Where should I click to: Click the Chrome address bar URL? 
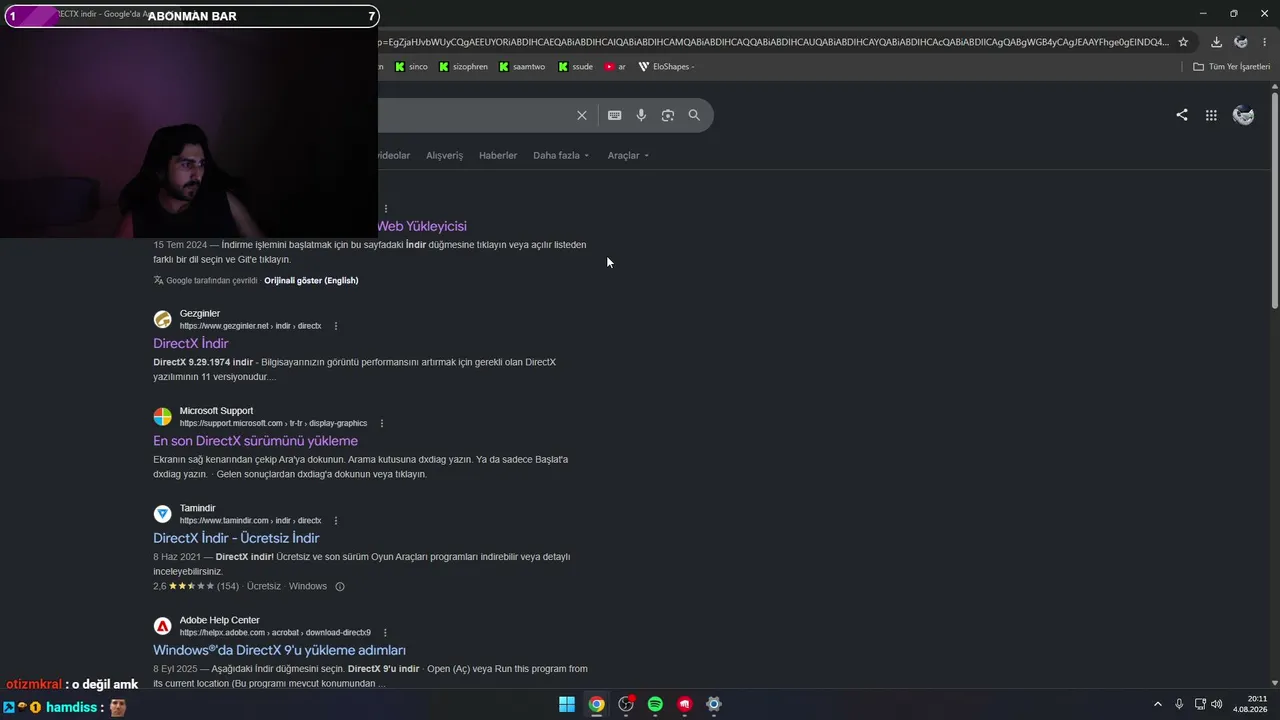772,42
